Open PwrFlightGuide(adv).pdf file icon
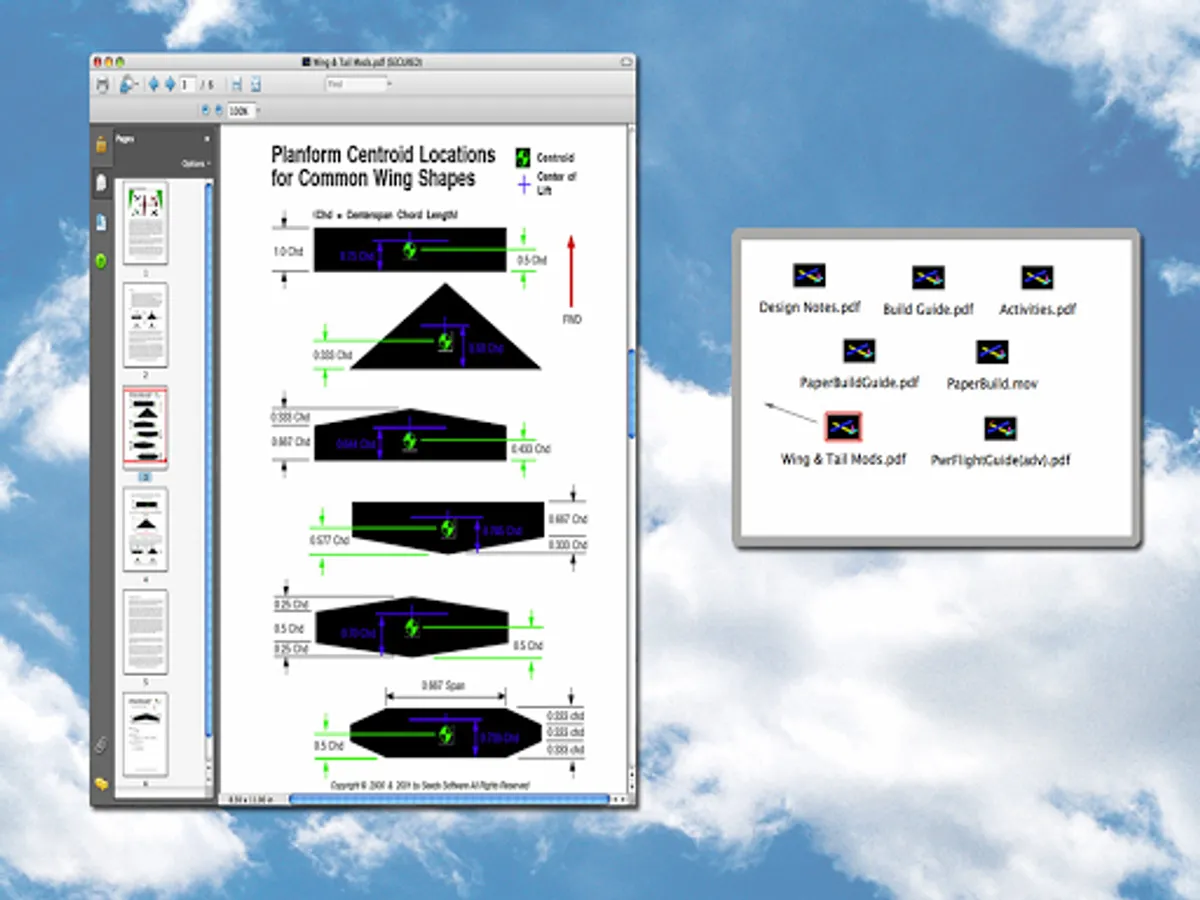 [x=1000, y=429]
